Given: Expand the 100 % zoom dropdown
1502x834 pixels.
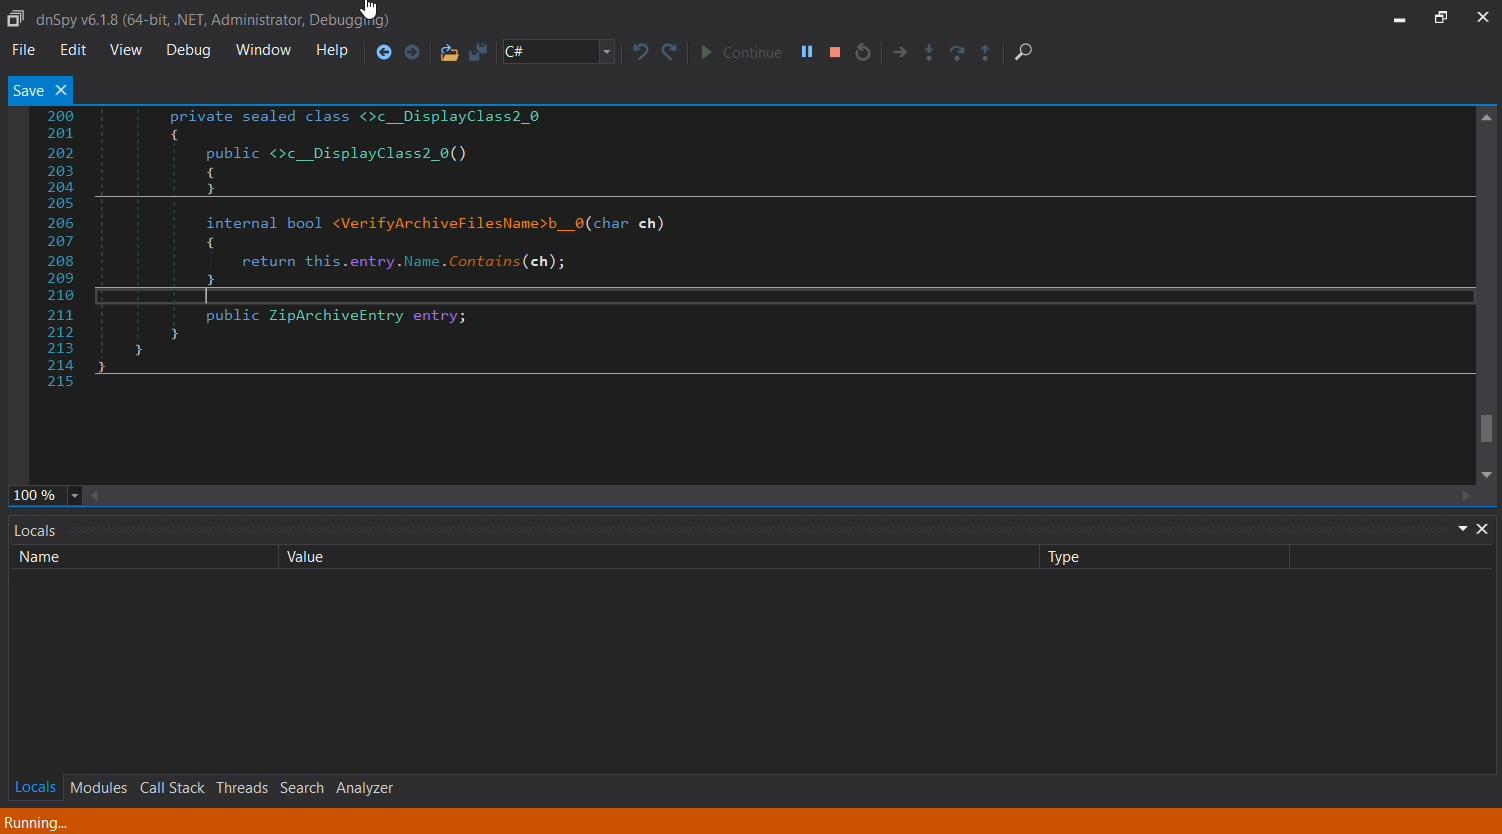Looking at the screenshot, I should click(x=75, y=496).
